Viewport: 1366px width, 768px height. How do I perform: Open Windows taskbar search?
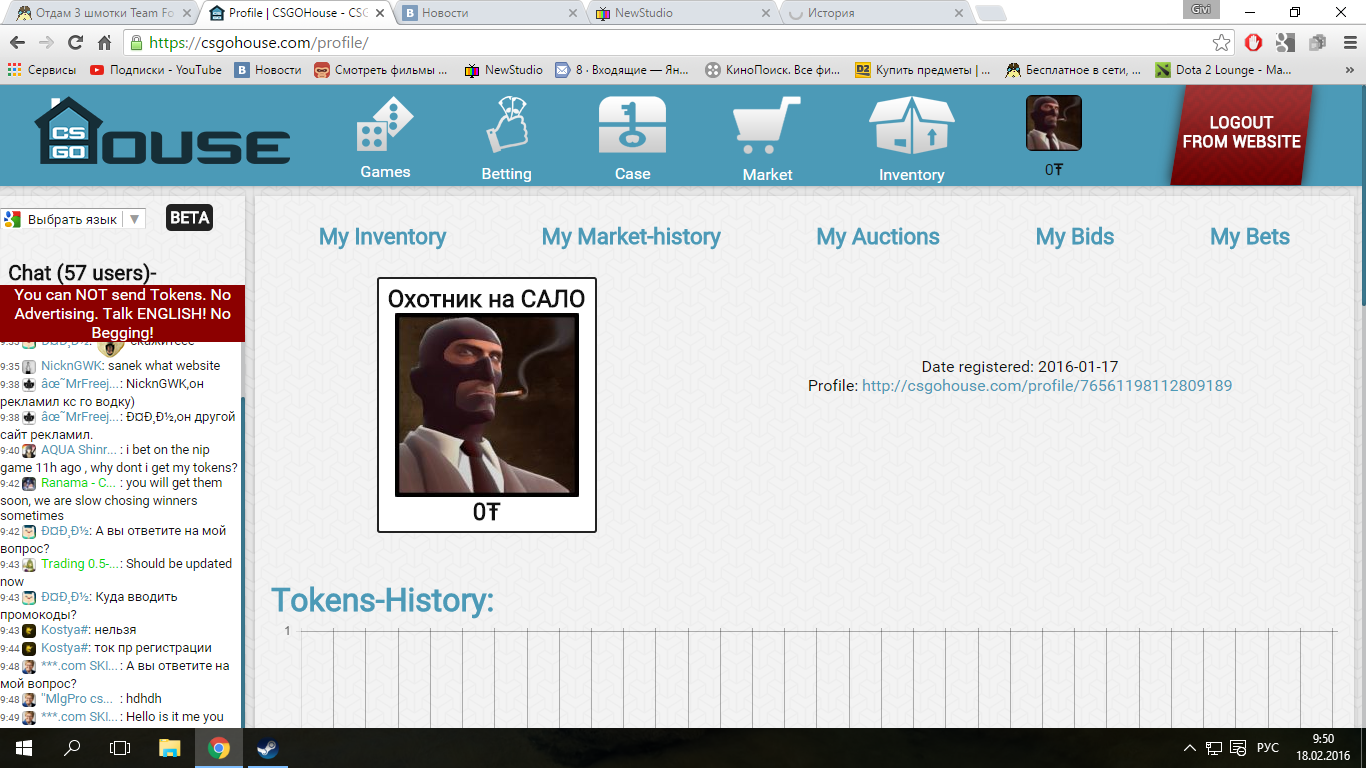(x=72, y=748)
